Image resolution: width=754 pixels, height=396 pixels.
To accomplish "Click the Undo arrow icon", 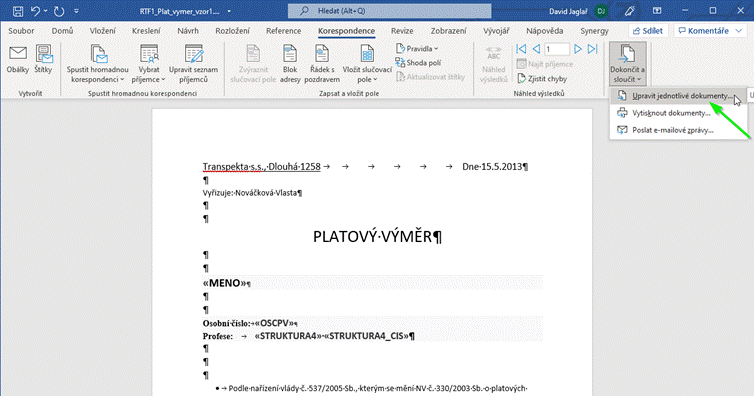I will click(35, 11).
